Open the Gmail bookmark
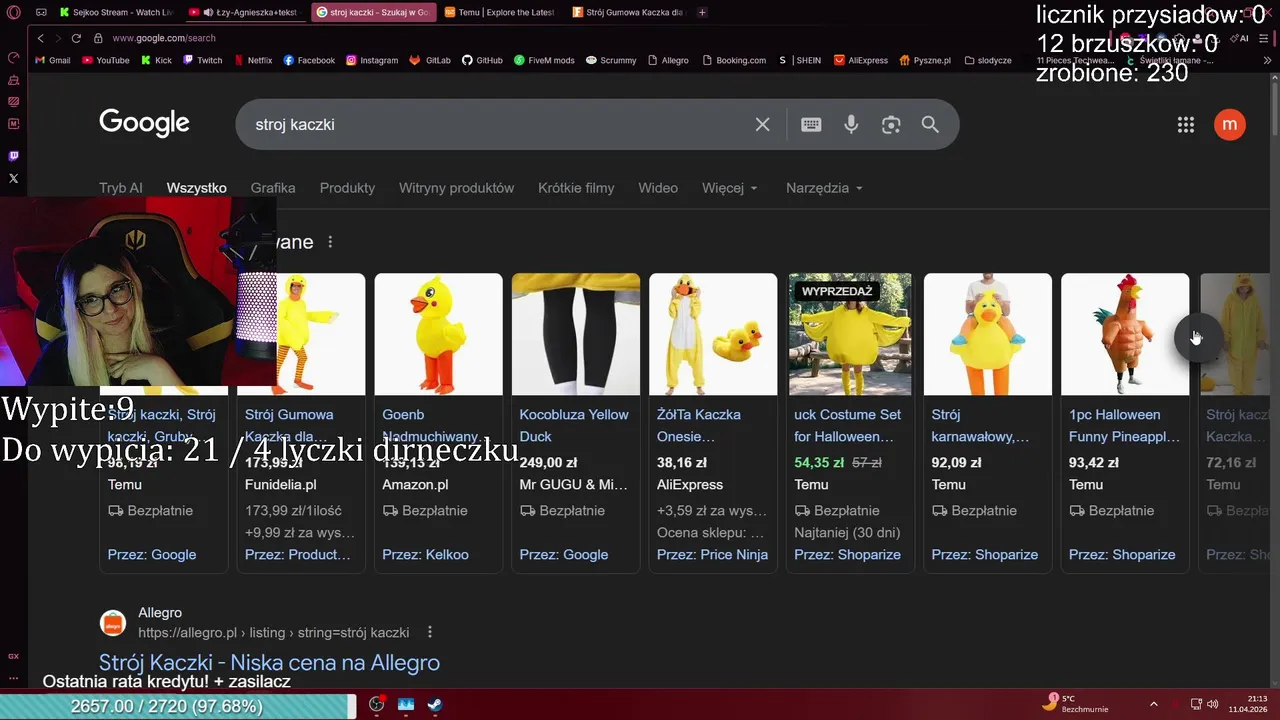 53,60
